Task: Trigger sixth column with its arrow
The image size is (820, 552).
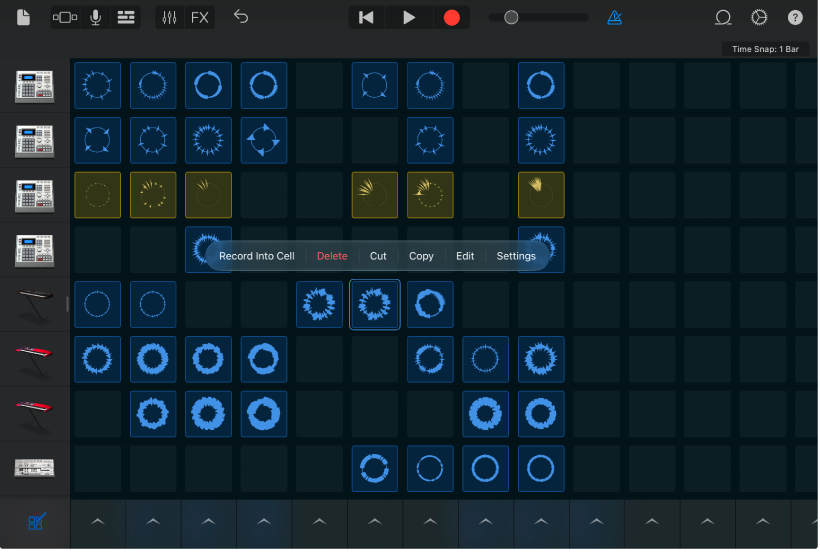Action: [375, 521]
